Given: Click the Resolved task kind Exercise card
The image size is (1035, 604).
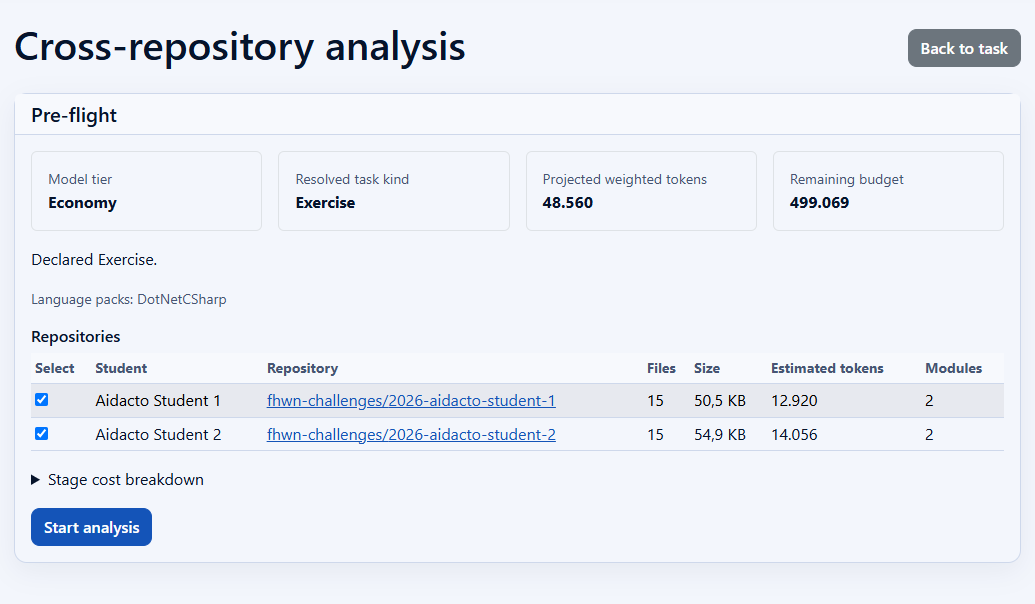Looking at the screenshot, I should point(393,191).
